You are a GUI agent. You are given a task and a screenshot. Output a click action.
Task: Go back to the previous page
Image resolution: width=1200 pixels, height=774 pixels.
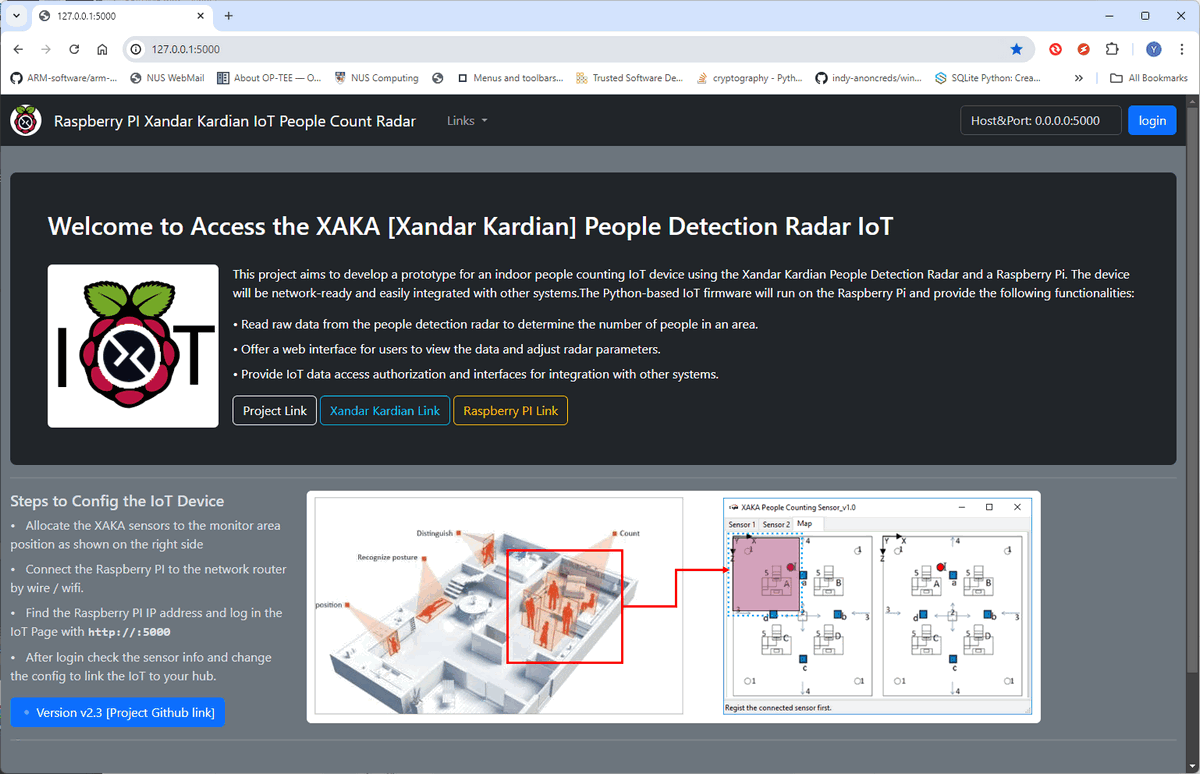(x=18, y=49)
